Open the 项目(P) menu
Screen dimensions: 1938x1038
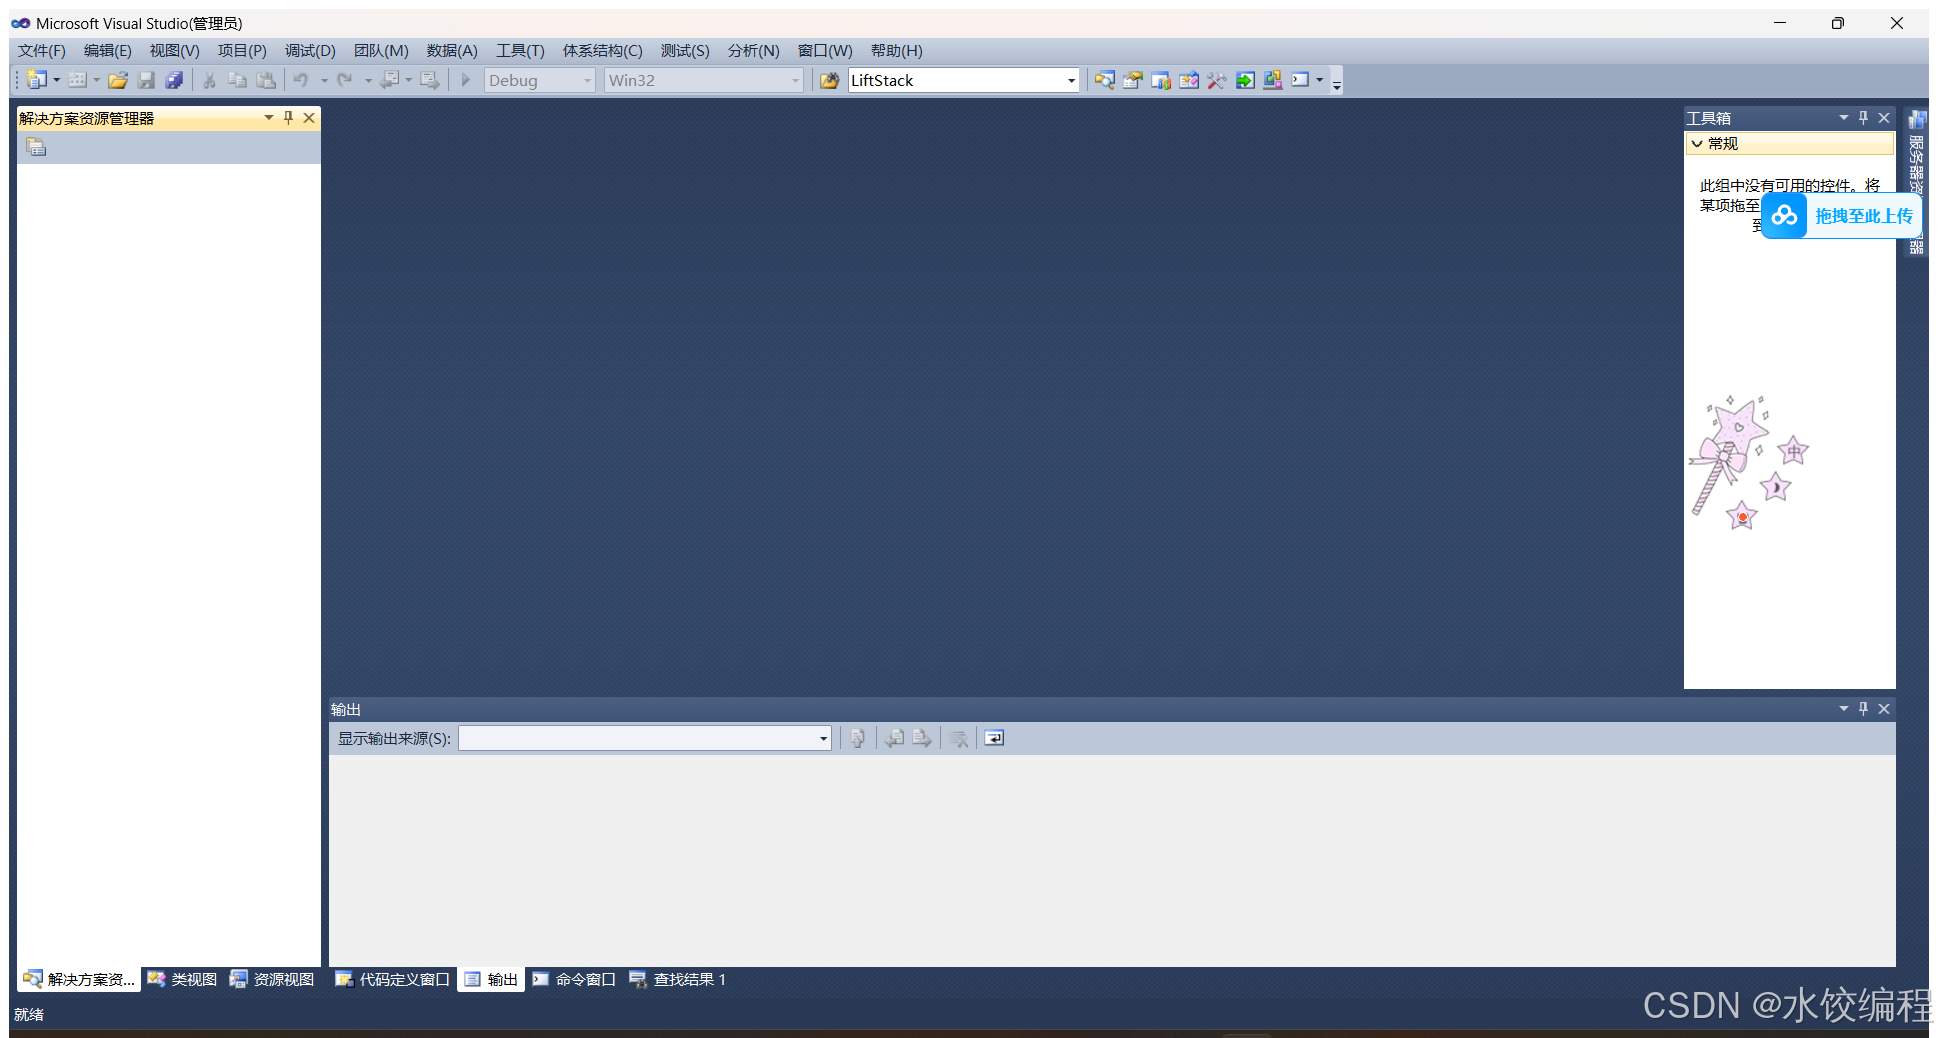(242, 51)
